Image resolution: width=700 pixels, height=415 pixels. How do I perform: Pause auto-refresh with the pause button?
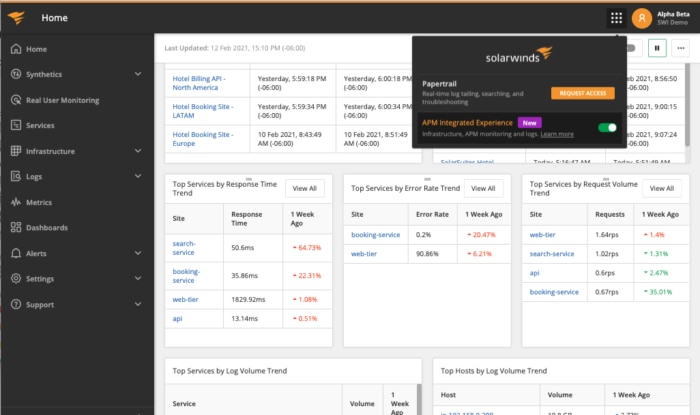pos(658,47)
